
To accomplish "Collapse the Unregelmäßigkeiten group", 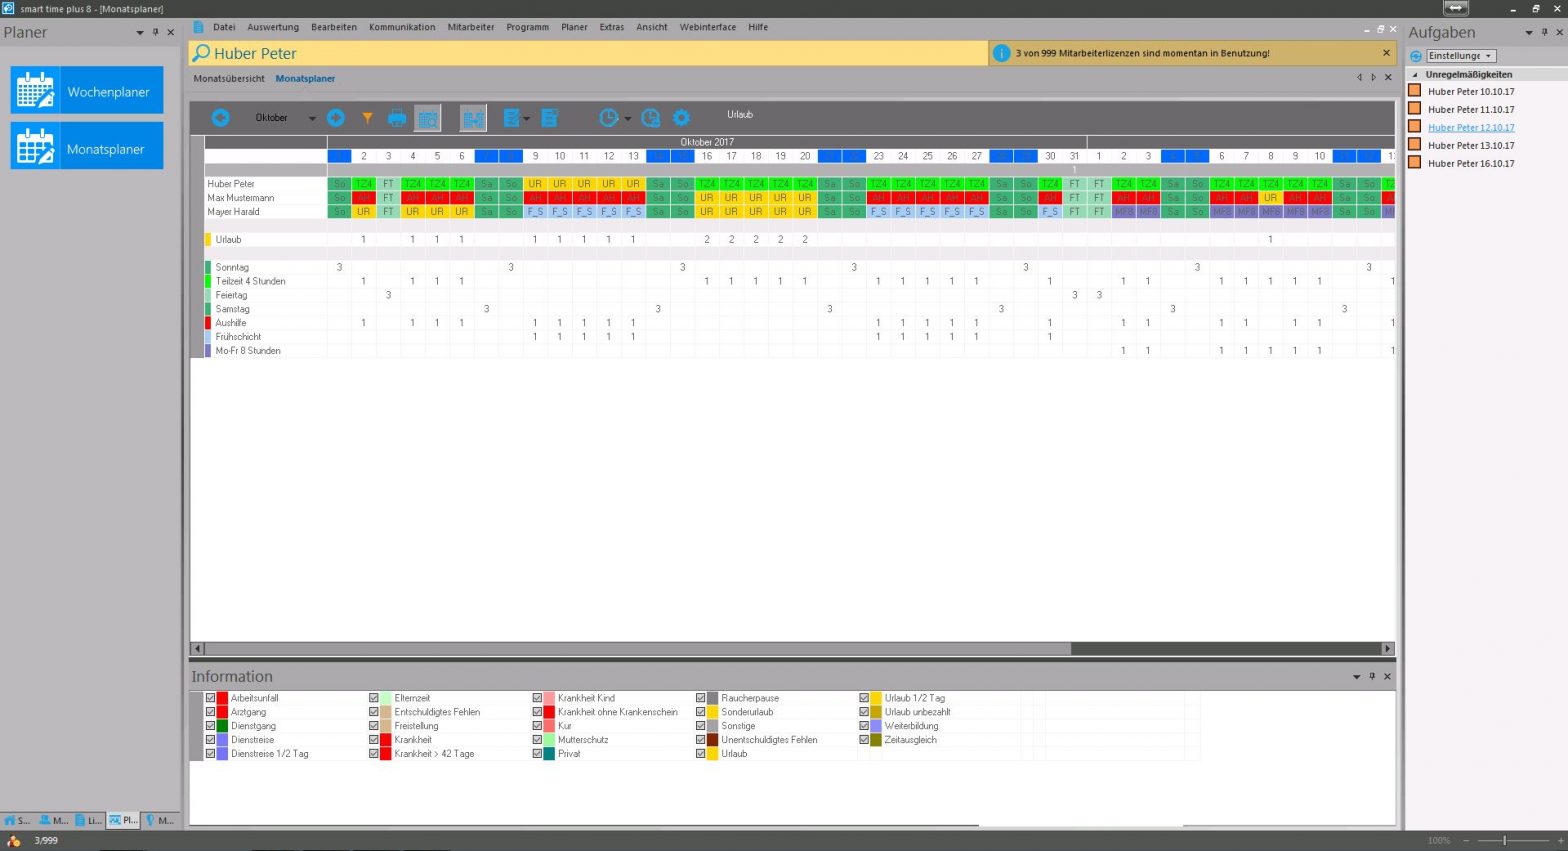I will (1415, 75).
